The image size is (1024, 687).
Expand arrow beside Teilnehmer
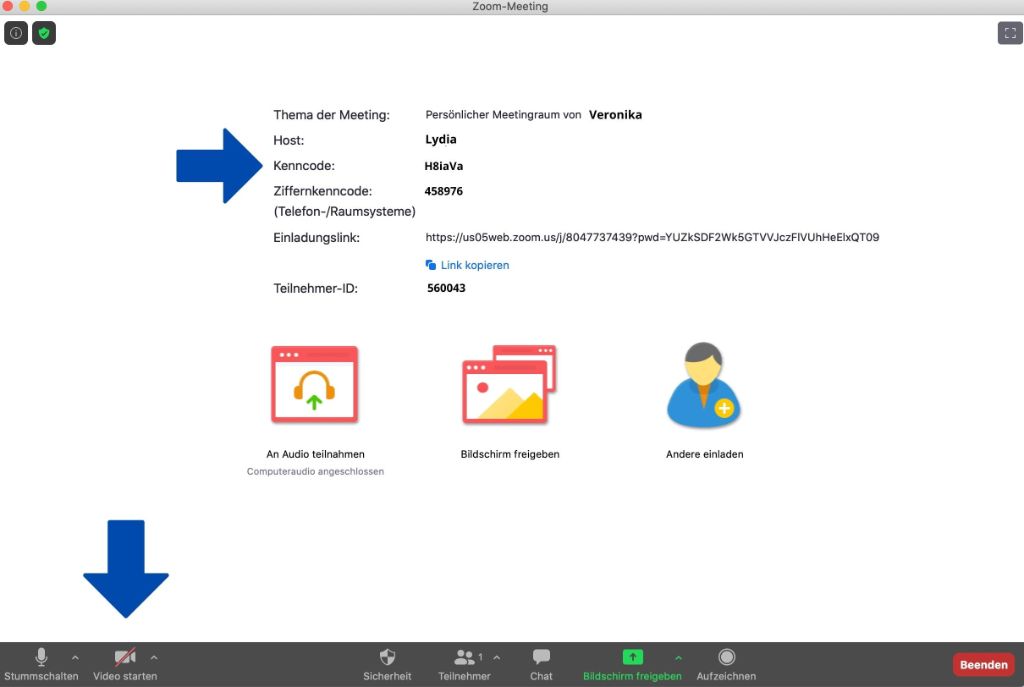497,658
